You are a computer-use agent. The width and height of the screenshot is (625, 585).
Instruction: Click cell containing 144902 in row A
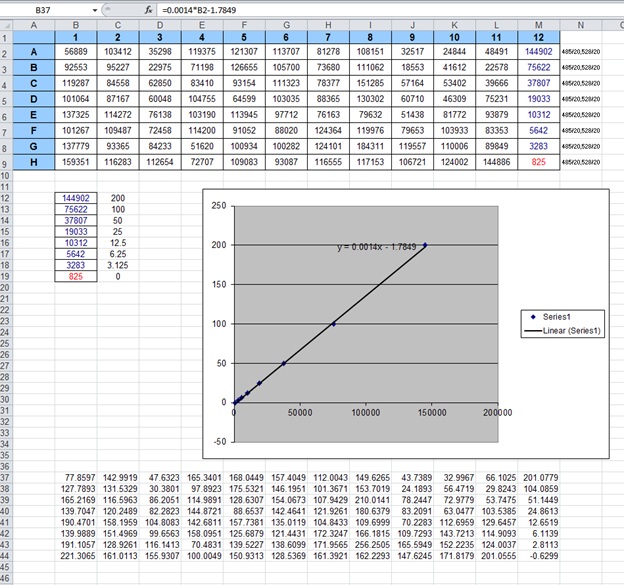538,50
